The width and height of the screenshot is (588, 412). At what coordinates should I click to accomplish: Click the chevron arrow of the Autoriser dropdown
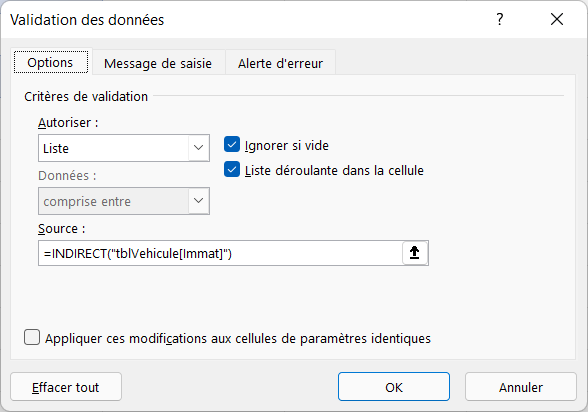tap(198, 148)
